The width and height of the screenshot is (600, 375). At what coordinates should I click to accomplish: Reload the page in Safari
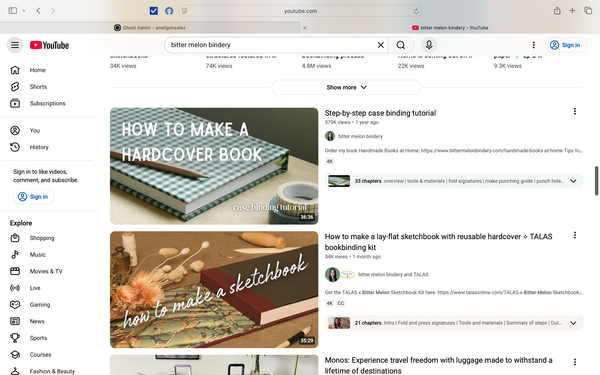pyautogui.click(x=416, y=11)
